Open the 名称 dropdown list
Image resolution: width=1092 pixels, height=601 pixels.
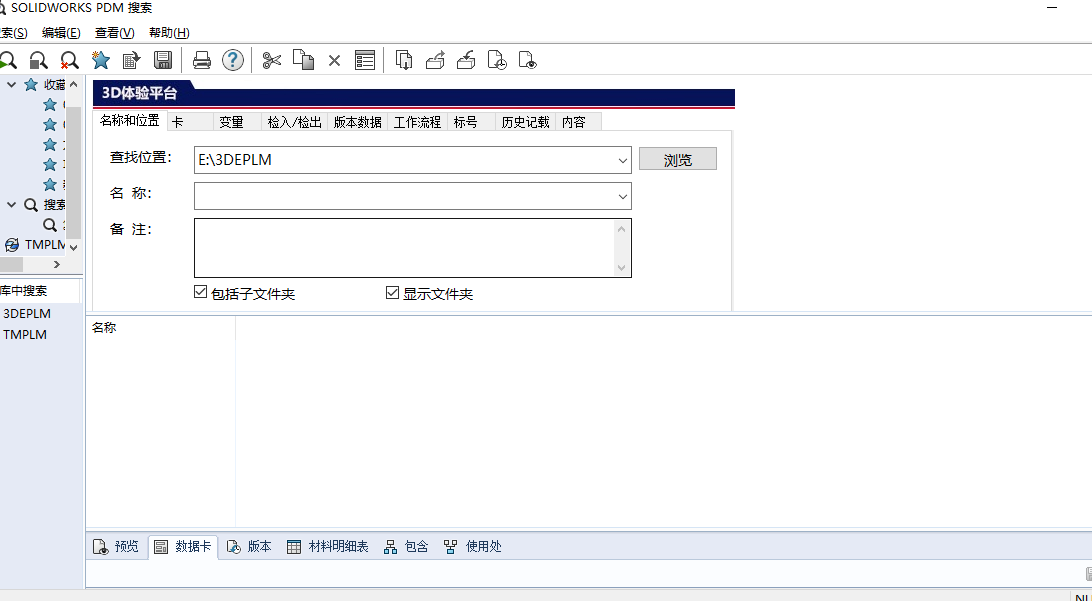click(x=623, y=196)
